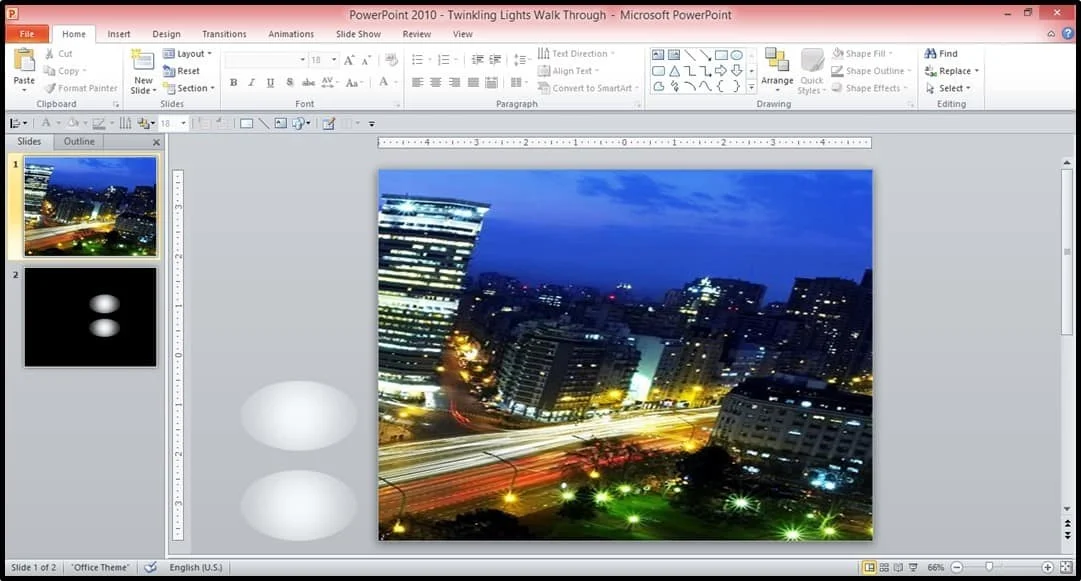
Task: Toggle Italic formatting
Action: pyautogui.click(x=252, y=83)
